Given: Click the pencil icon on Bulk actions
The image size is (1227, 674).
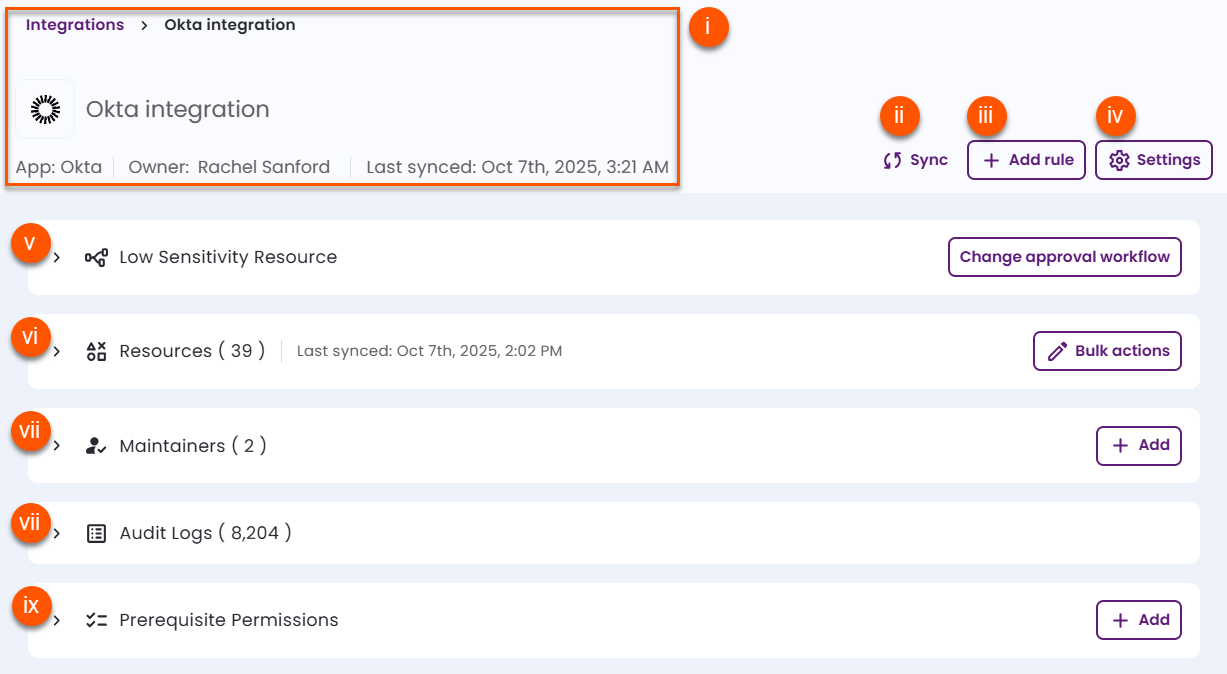Looking at the screenshot, I should tap(1059, 351).
